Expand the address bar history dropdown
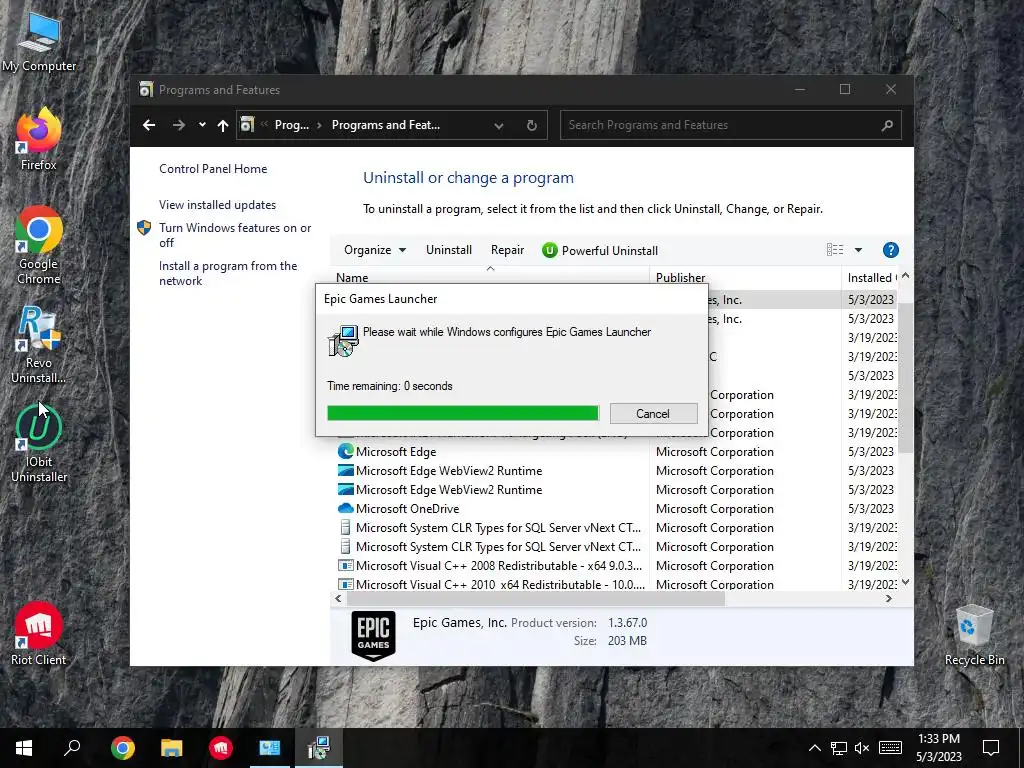The height and width of the screenshot is (768, 1024). 499,125
